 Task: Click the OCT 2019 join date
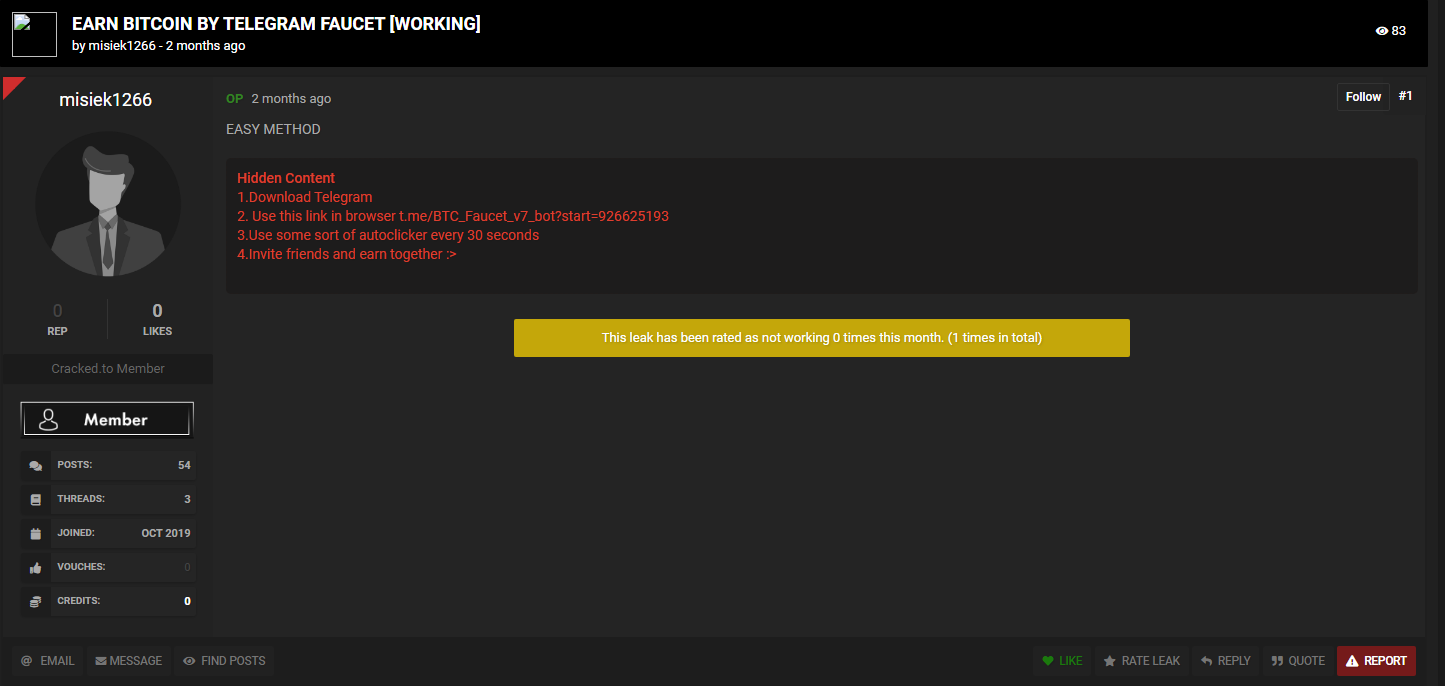tap(166, 533)
